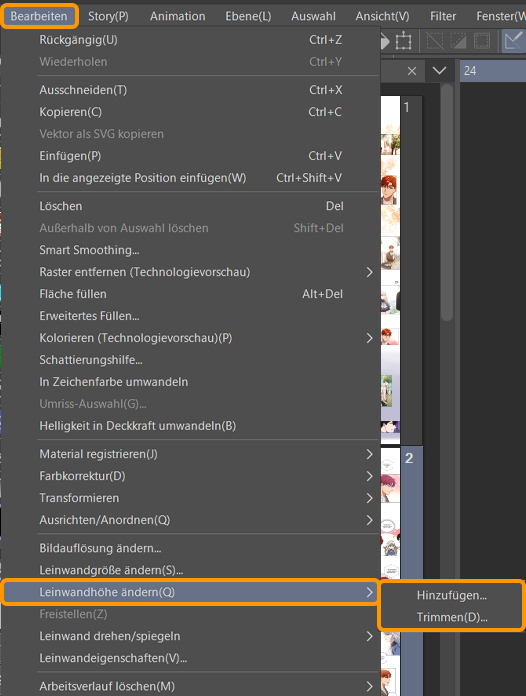Click the greyed Vektor als SVG kopieren entry

(x=190, y=134)
